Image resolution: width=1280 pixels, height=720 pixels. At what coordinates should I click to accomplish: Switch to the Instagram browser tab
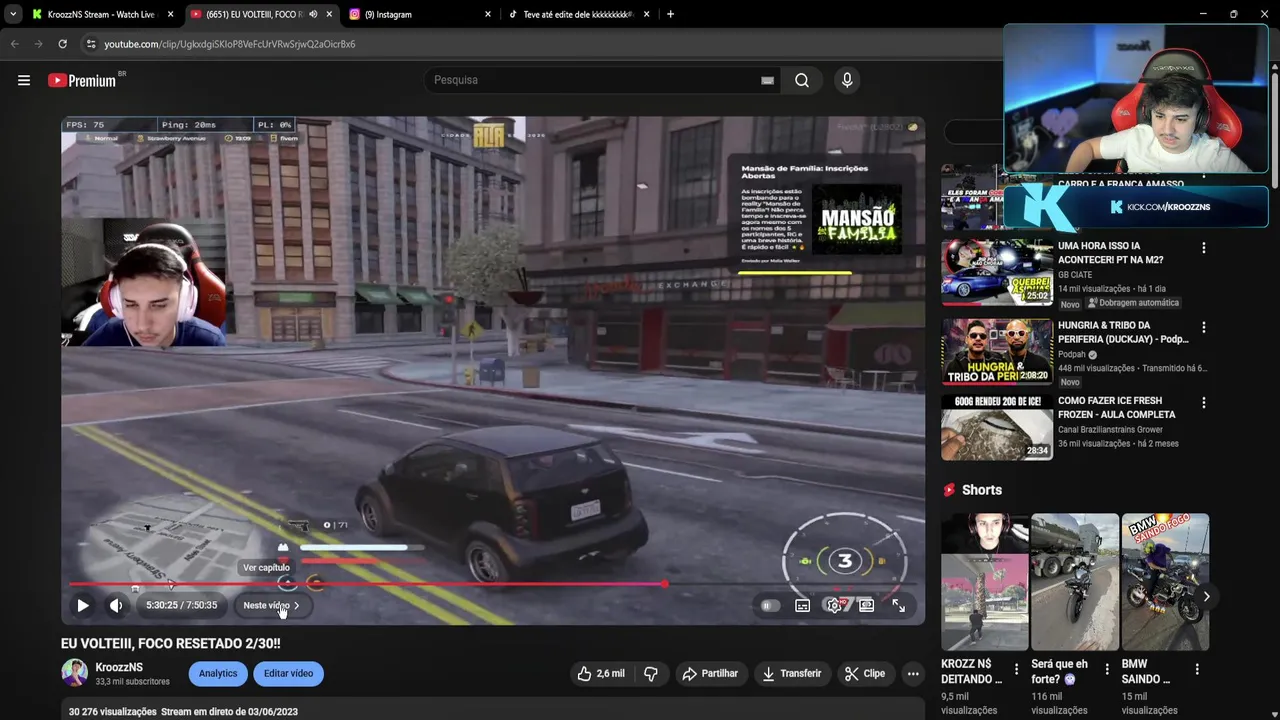click(420, 14)
